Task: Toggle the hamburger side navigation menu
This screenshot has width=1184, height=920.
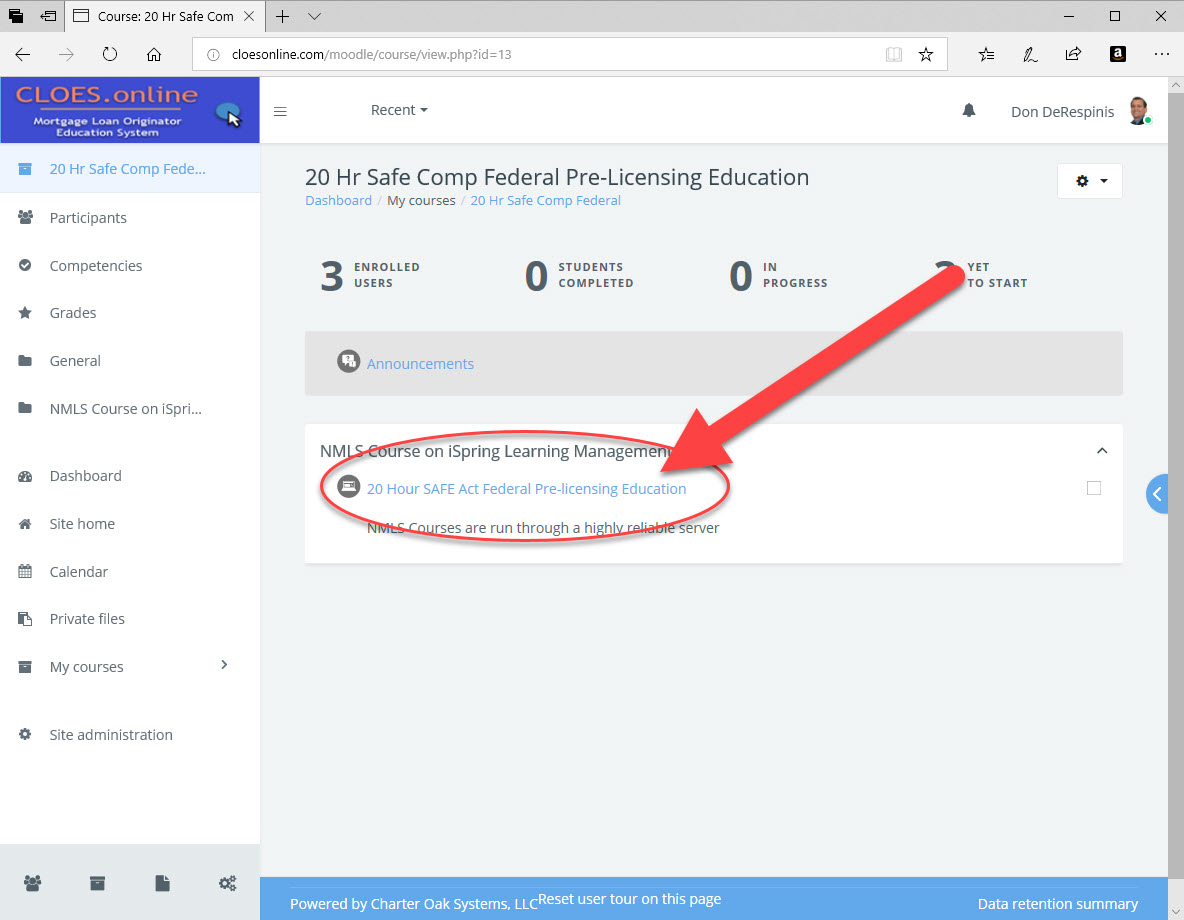Action: tap(280, 112)
